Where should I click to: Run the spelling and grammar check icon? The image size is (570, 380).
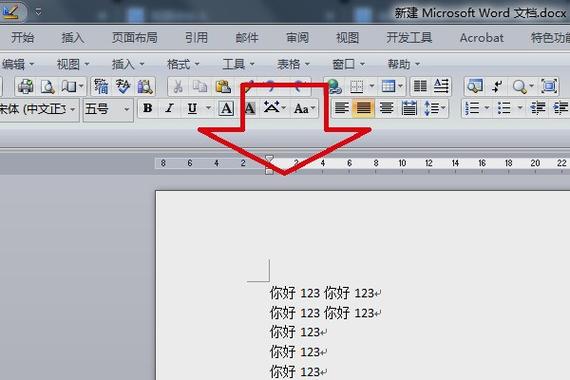point(123,86)
